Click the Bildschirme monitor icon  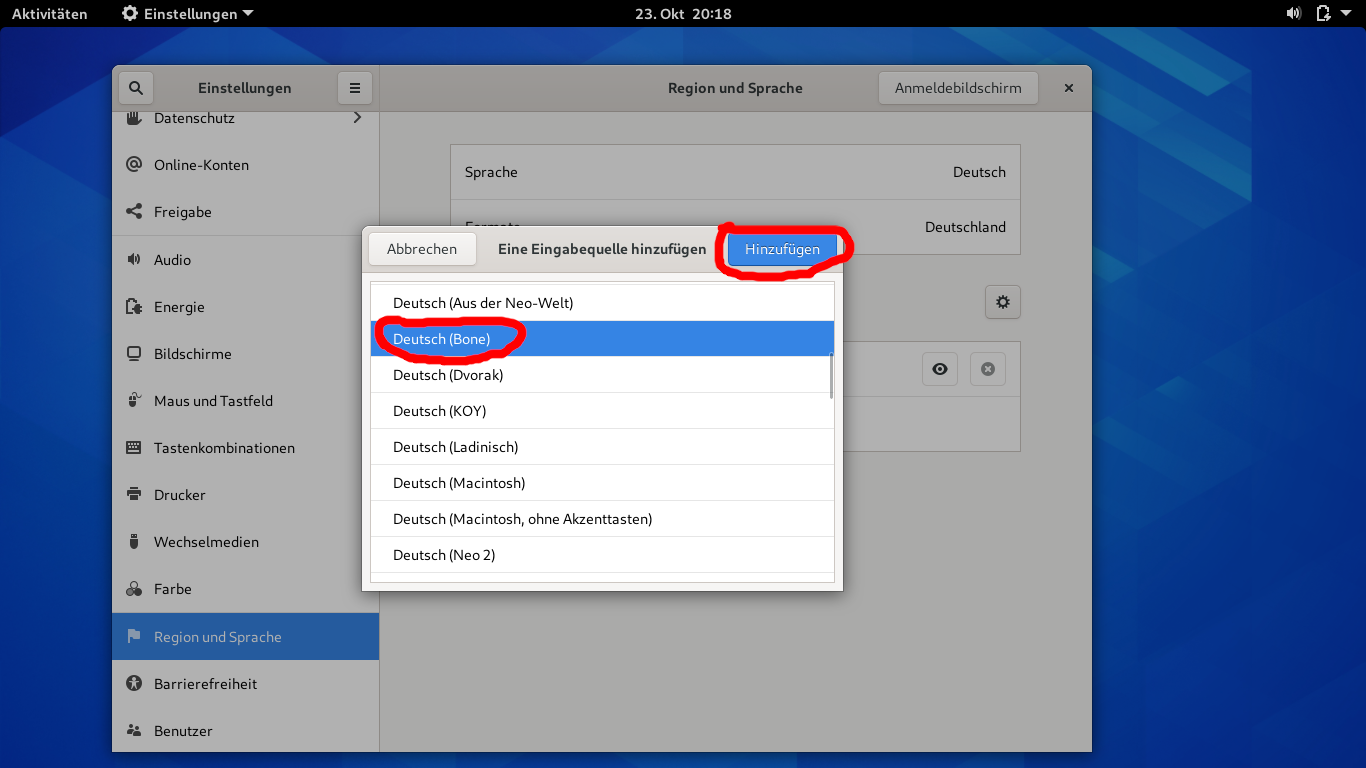point(134,354)
